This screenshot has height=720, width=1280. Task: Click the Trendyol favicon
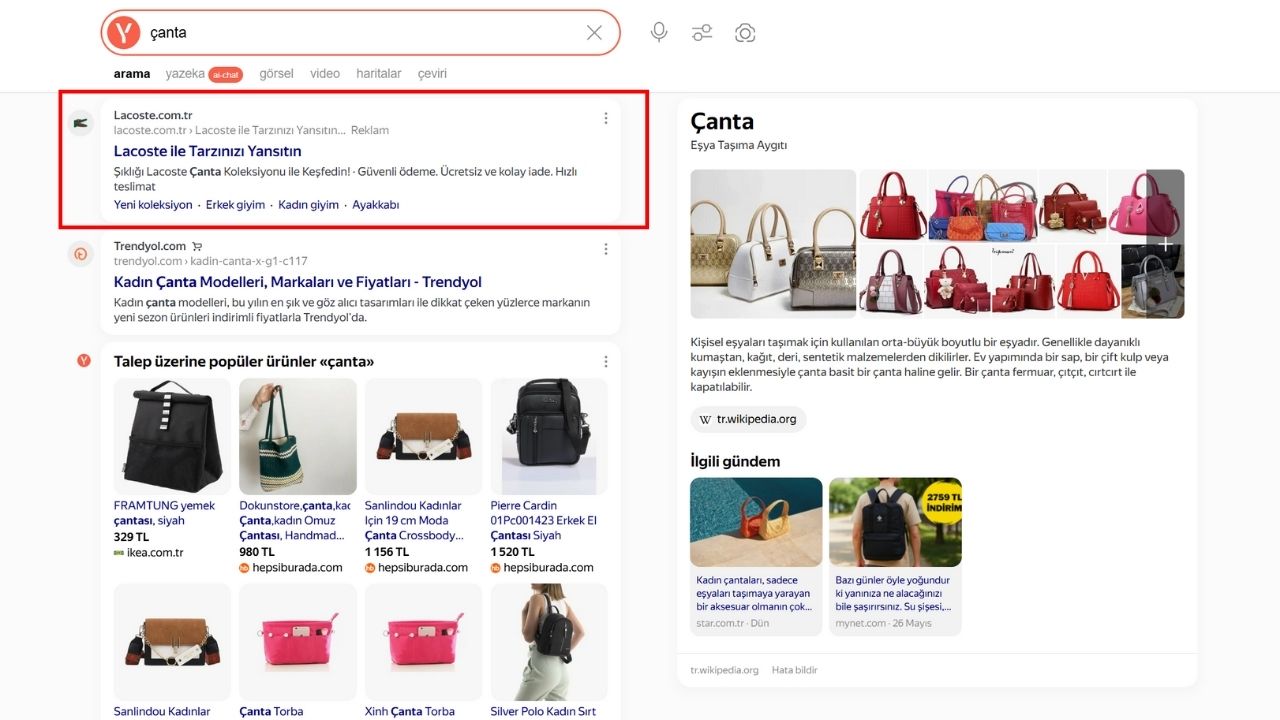click(x=81, y=254)
